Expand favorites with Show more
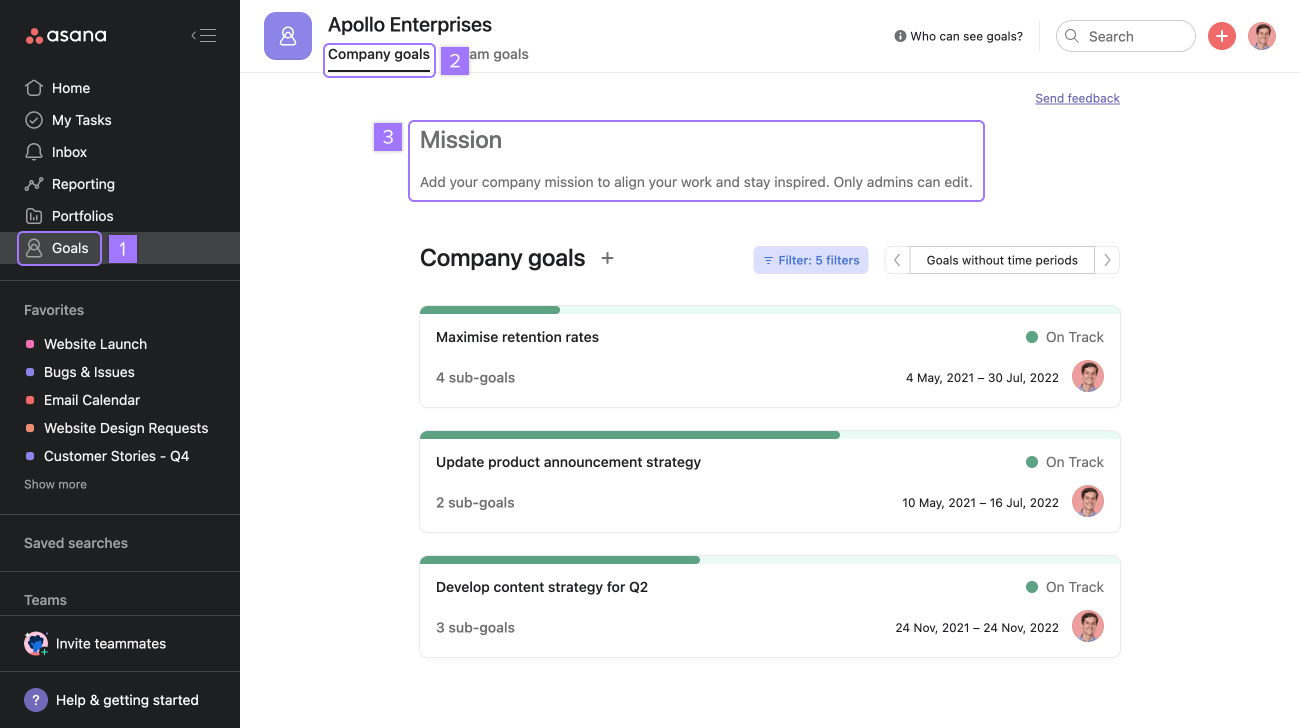 coord(55,484)
